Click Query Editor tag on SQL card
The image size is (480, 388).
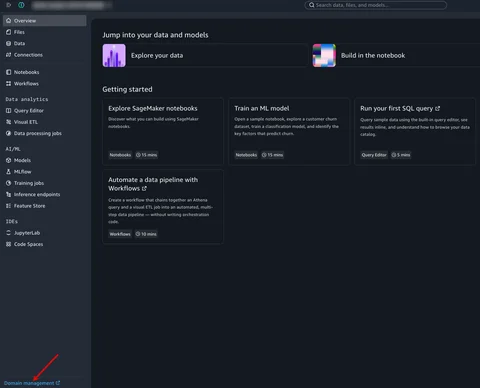coord(374,155)
